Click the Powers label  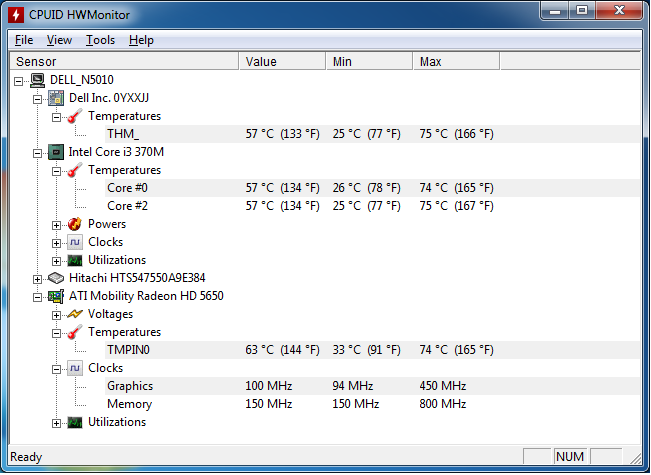click(x=107, y=224)
